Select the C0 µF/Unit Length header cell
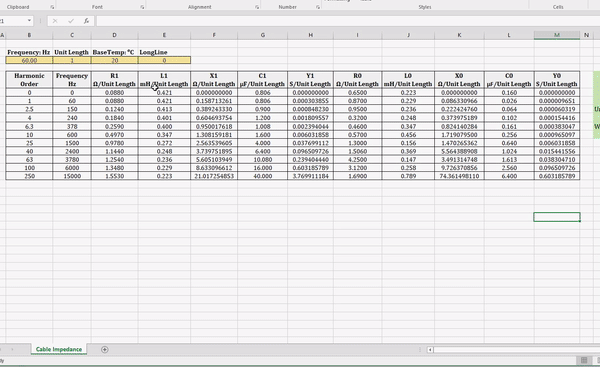The image size is (600, 367). [509, 80]
